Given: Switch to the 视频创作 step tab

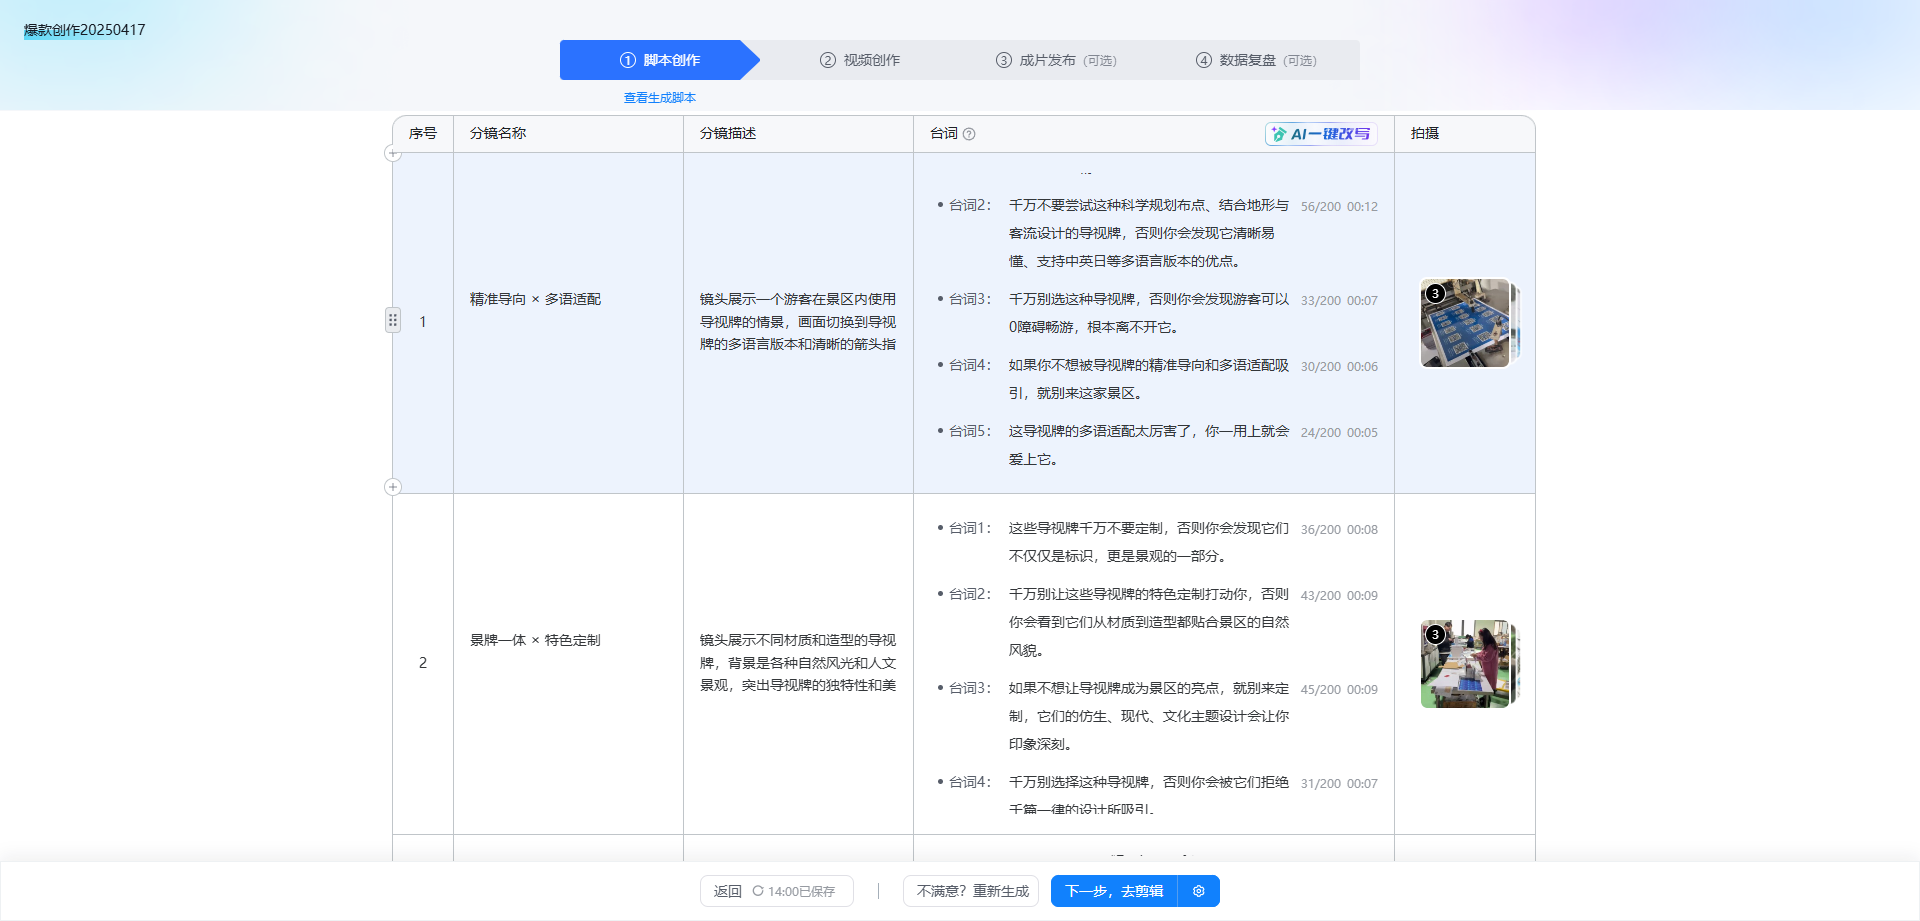Looking at the screenshot, I should pyautogui.click(x=860, y=60).
